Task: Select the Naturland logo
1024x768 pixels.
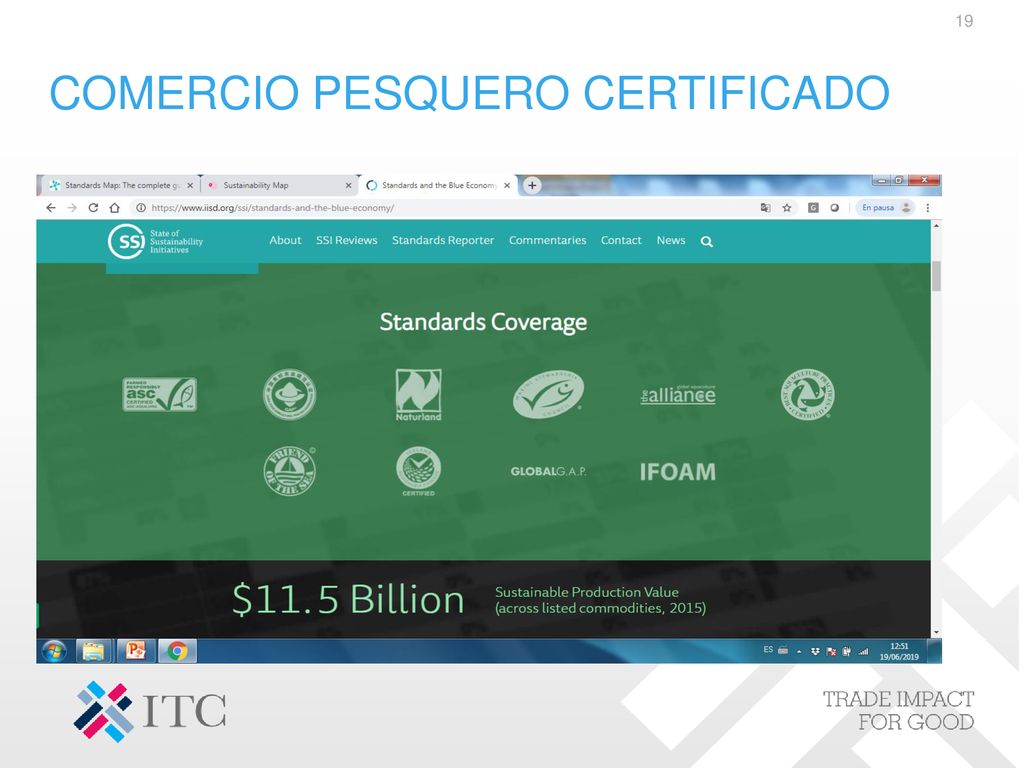Action: (419, 395)
